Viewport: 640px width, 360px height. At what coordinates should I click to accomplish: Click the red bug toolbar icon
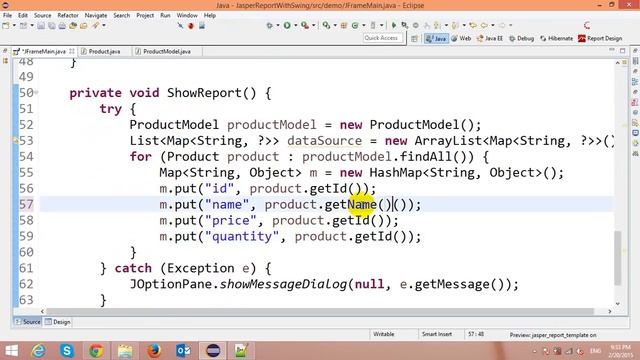(x=191, y=26)
